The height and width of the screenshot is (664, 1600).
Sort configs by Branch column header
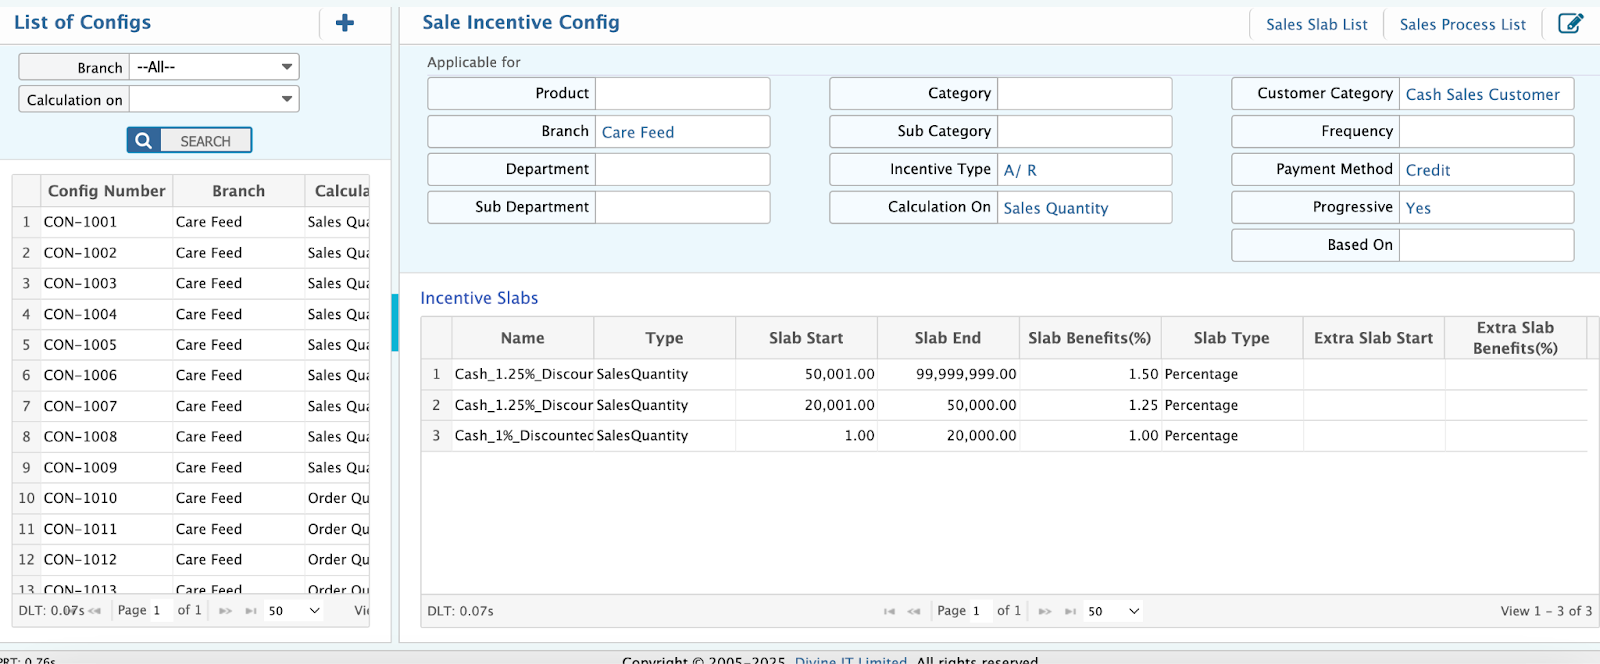(238, 190)
